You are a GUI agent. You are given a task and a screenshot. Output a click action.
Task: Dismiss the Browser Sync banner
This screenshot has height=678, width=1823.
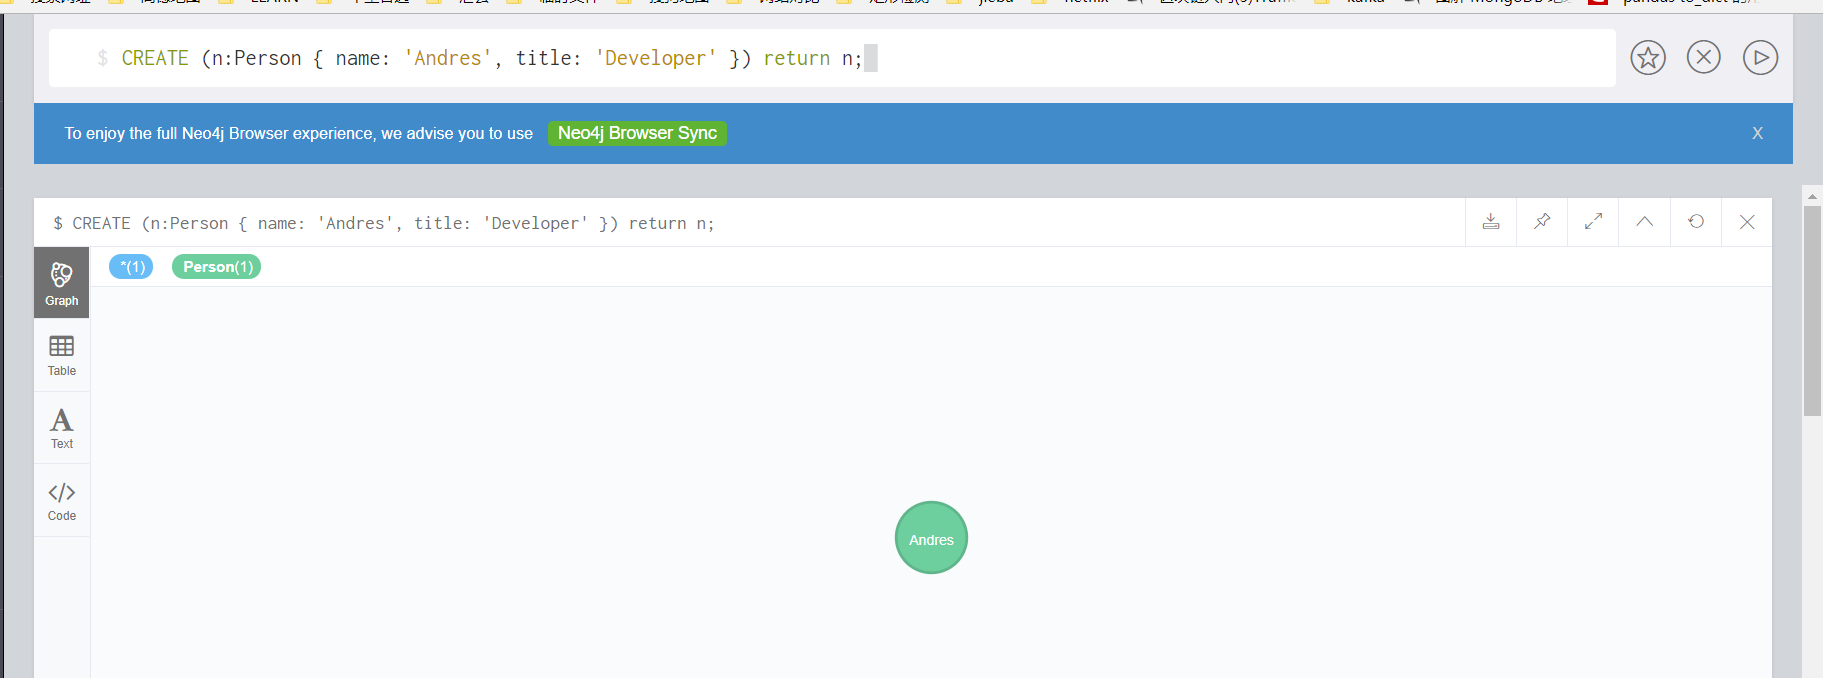[x=1757, y=133]
